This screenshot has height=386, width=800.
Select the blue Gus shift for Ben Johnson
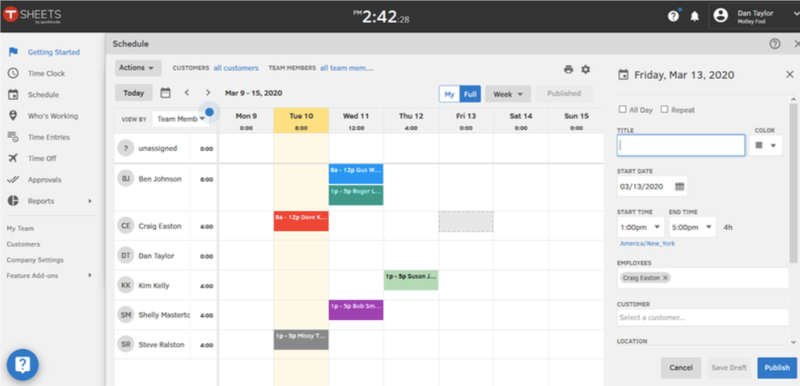click(x=356, y=174)
